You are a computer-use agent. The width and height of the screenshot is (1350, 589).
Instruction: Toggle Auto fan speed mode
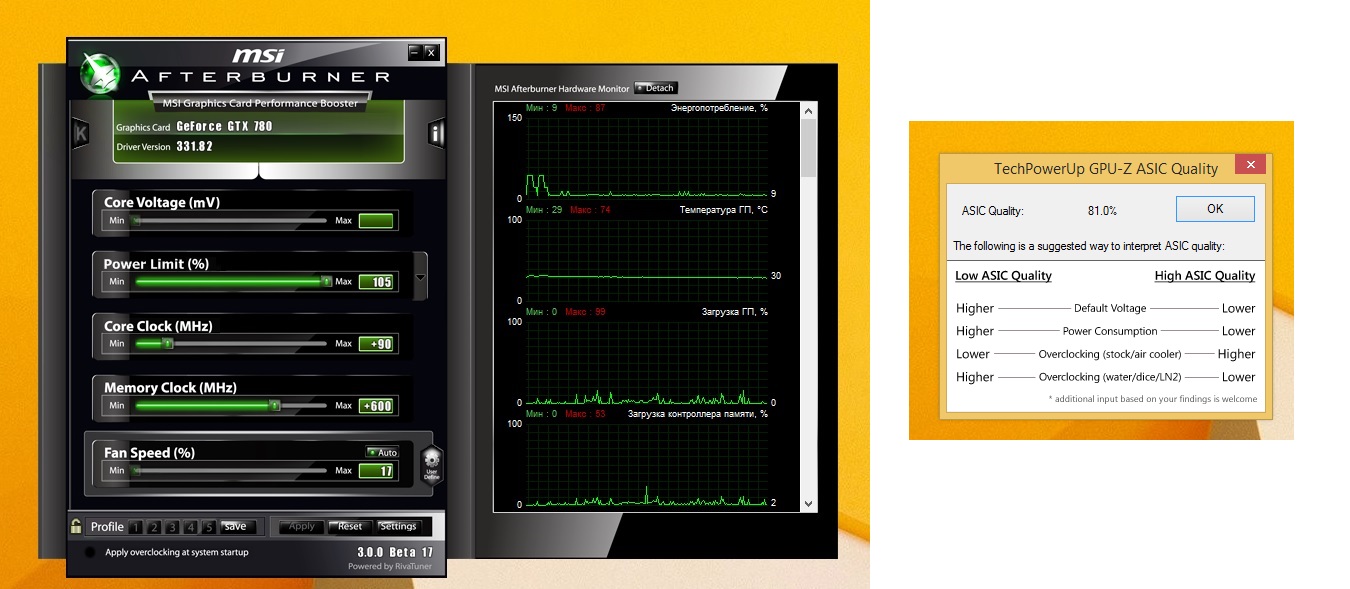382,453
